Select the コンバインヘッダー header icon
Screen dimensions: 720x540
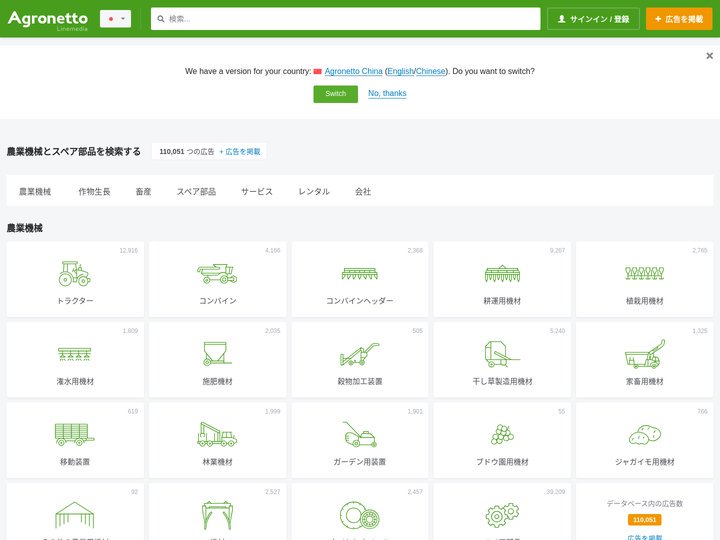(x=360, y=274)
